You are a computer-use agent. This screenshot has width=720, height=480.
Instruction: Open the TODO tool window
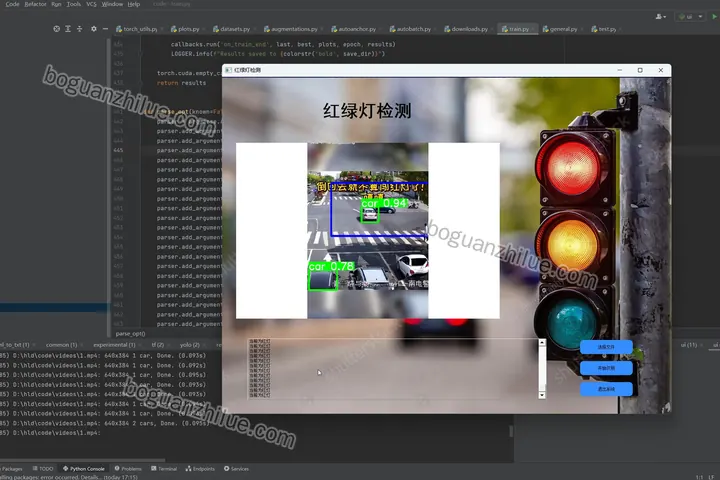(x=43, y=469)
